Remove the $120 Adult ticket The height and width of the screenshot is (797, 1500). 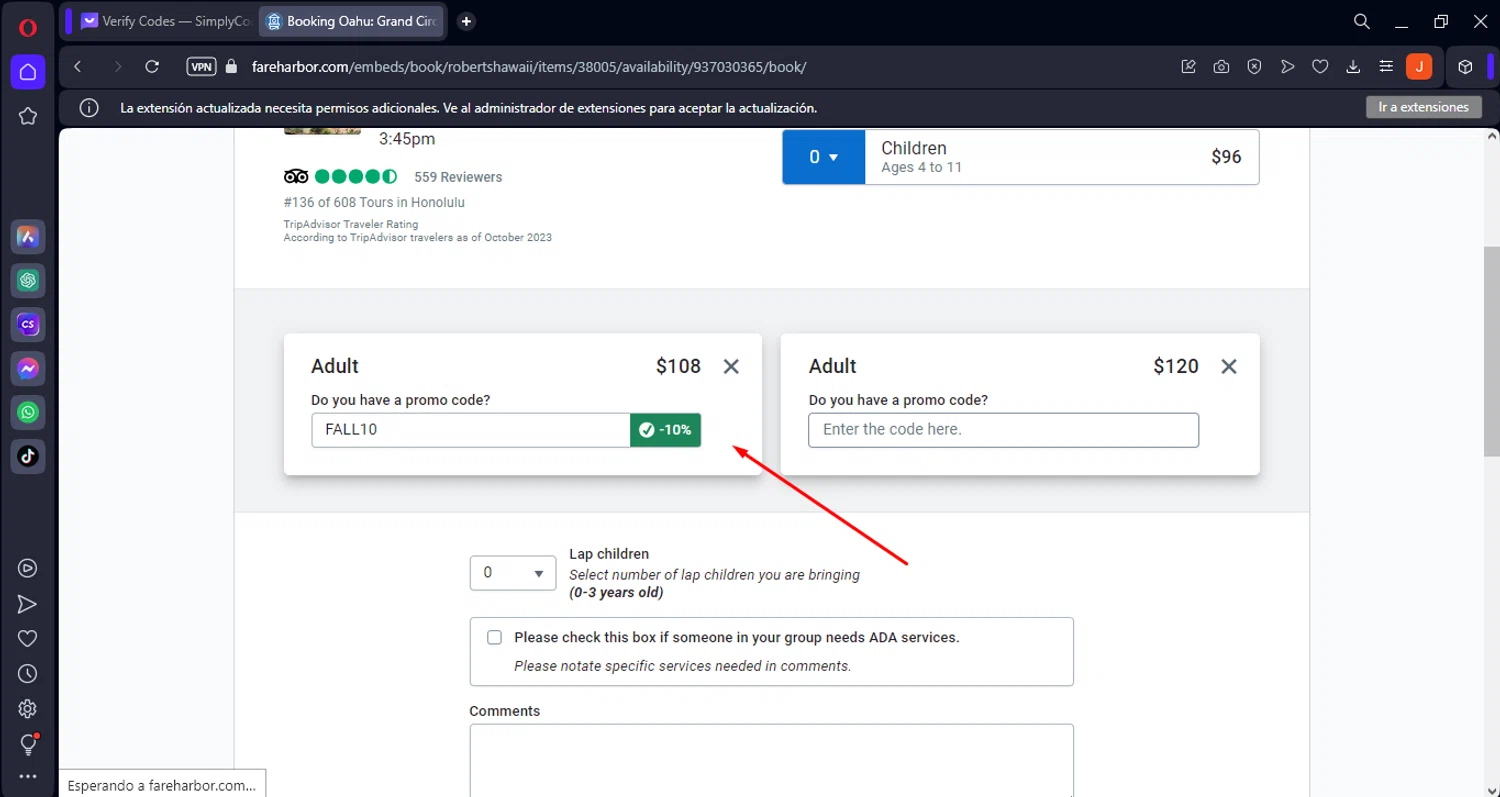tap(1229, 366)
